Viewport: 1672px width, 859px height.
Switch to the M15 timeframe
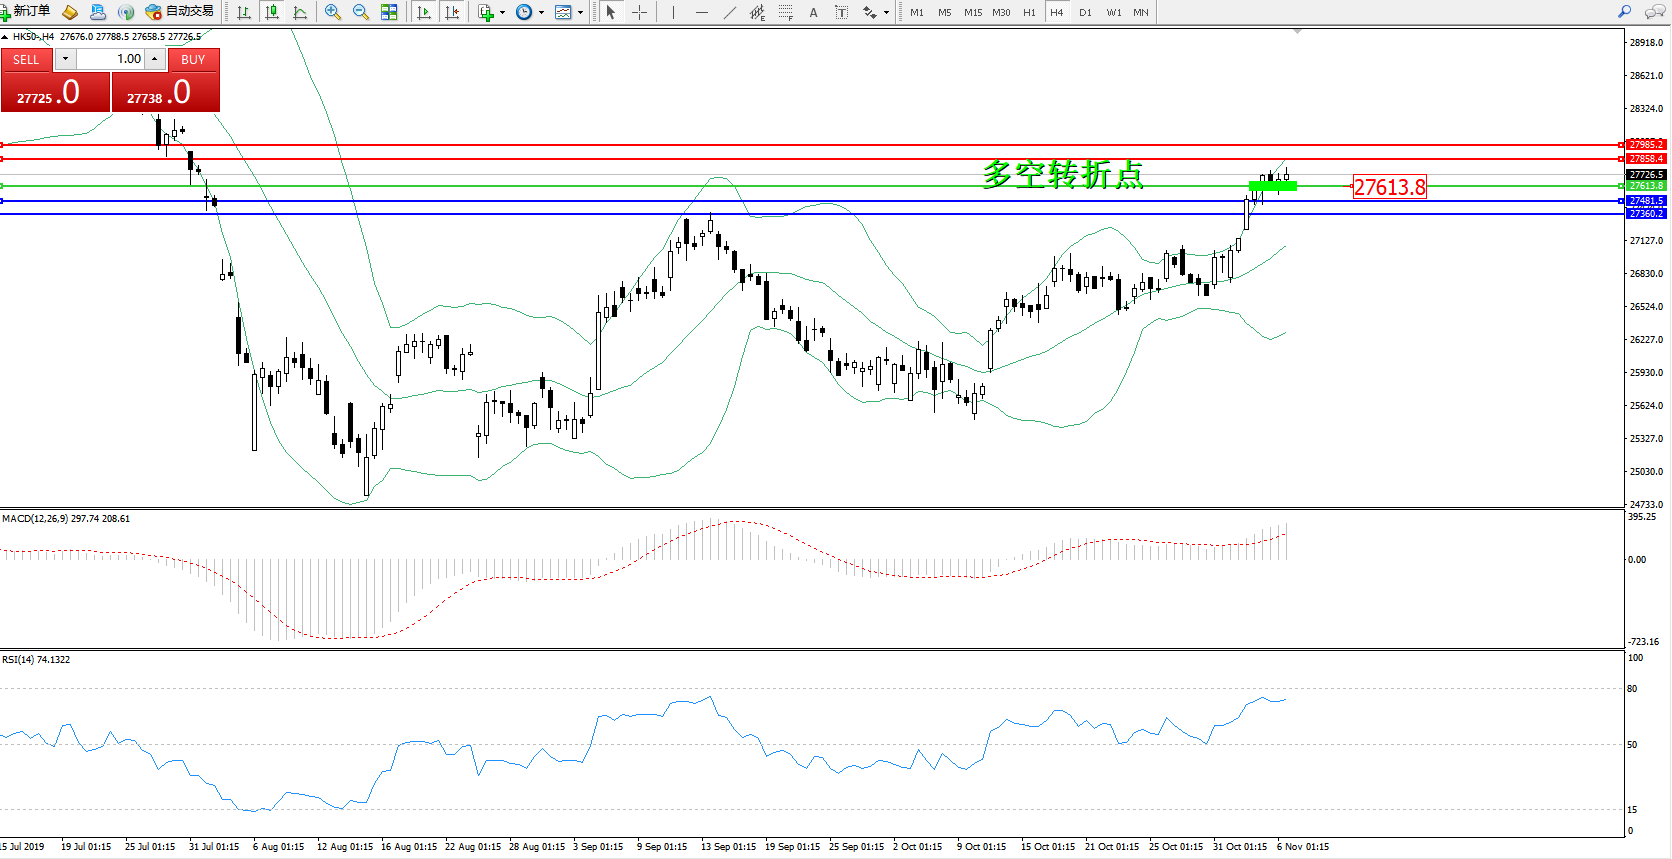point(972,12)
